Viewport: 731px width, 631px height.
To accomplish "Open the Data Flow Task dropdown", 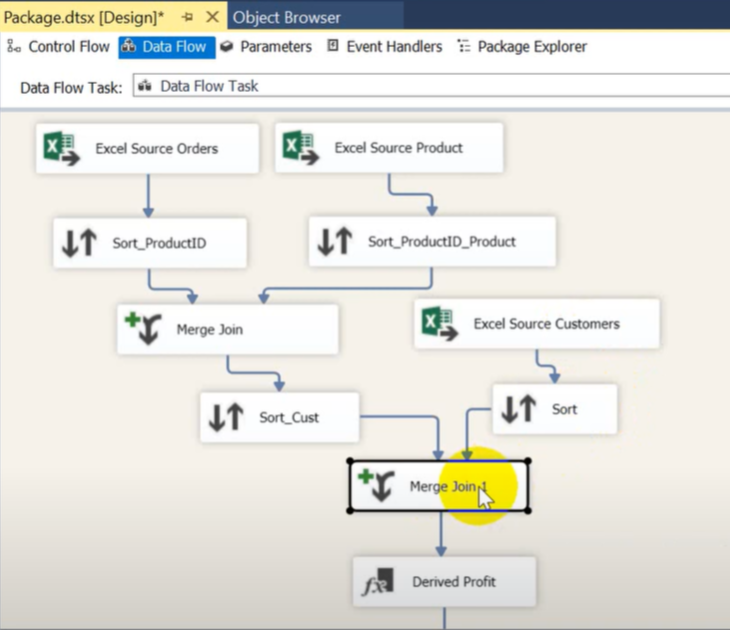I will (x=430, y=87).
